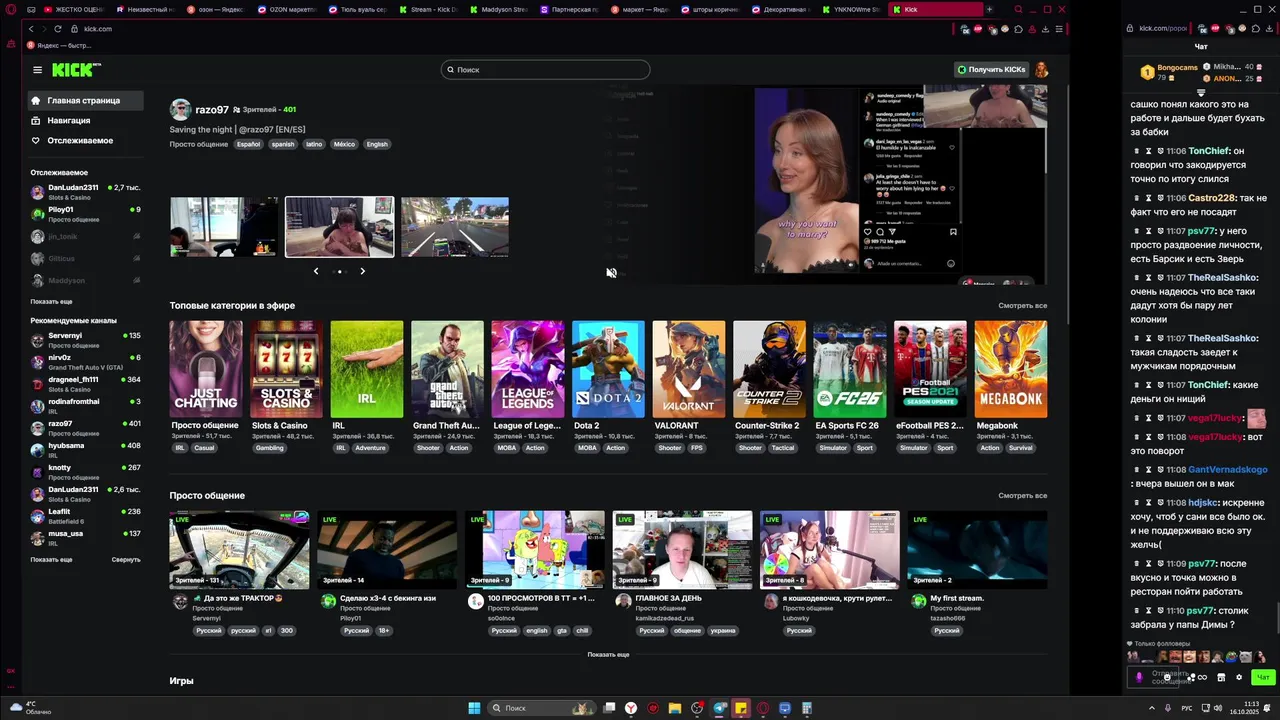Expand followed channels with Показать еще
The width and height of the screenshot is (1280, 720).
pyautogui.click(x=51, y=301)
